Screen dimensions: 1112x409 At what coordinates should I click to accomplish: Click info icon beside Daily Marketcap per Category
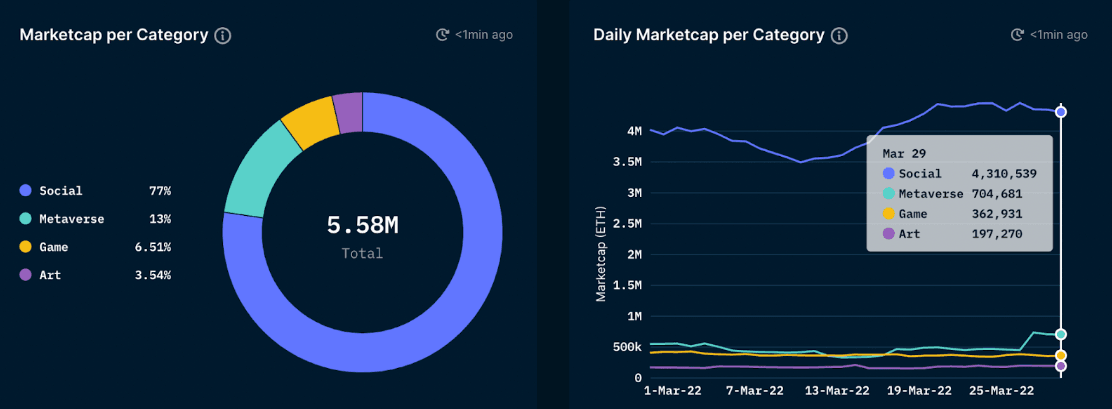pos(839,35)
